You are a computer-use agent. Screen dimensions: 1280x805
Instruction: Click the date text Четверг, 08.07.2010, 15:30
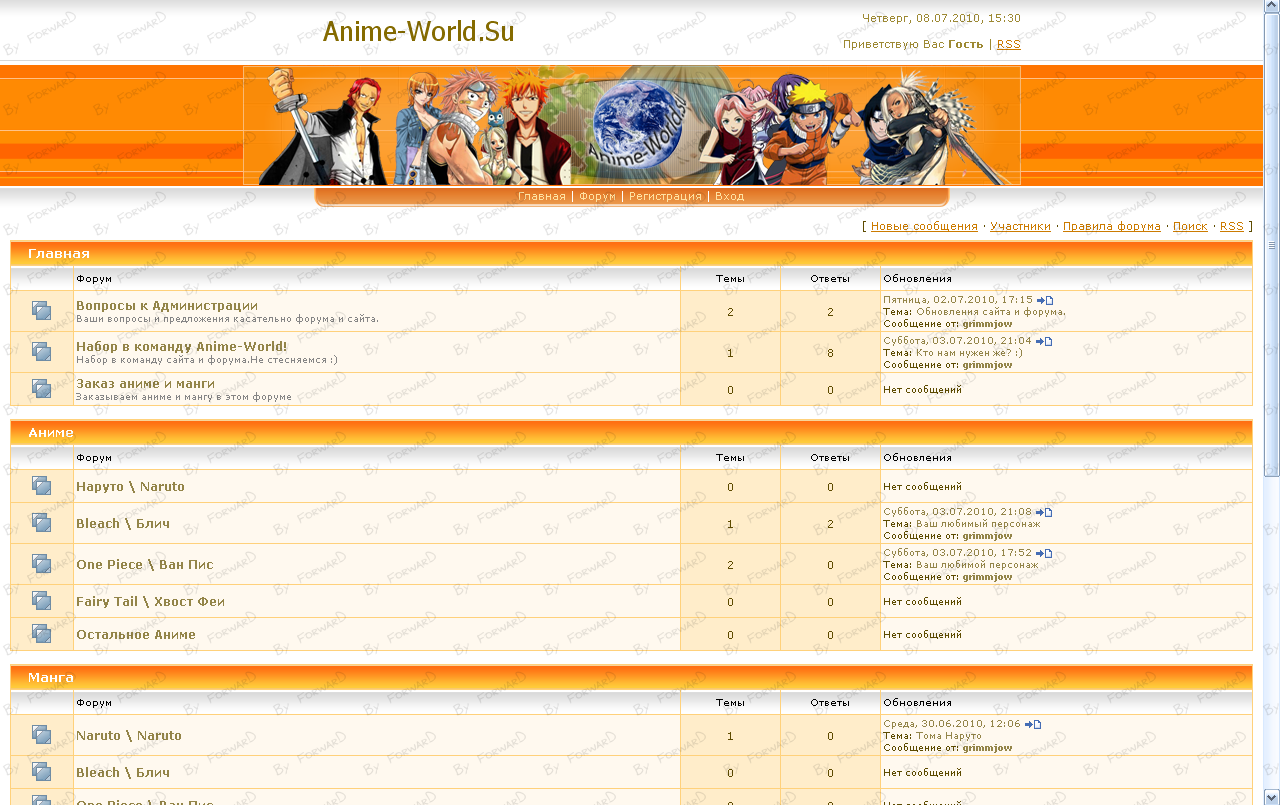(941, 18)
